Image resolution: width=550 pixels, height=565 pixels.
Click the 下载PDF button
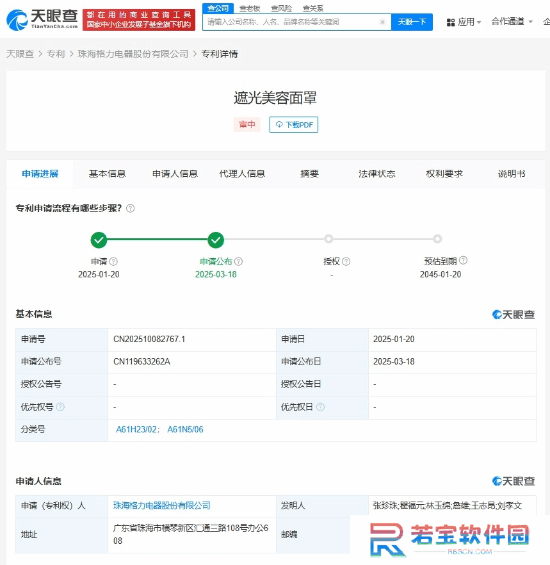coord(294,125)
